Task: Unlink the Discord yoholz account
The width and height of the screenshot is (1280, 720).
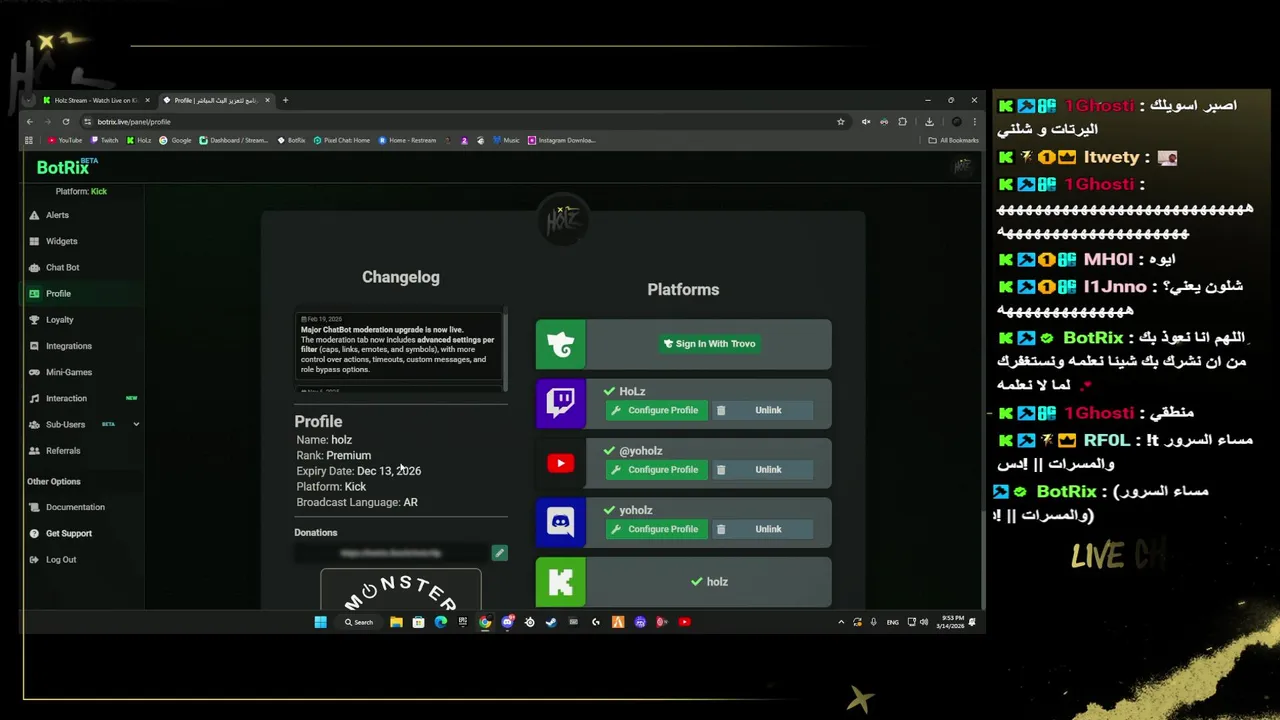Action: (x=761, y=529)
